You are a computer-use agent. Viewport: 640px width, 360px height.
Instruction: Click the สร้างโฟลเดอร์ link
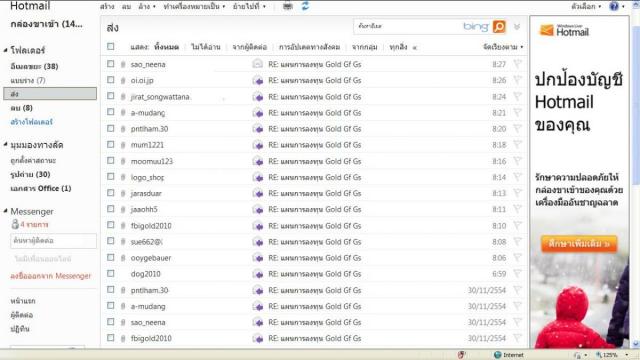pos(31,122)
